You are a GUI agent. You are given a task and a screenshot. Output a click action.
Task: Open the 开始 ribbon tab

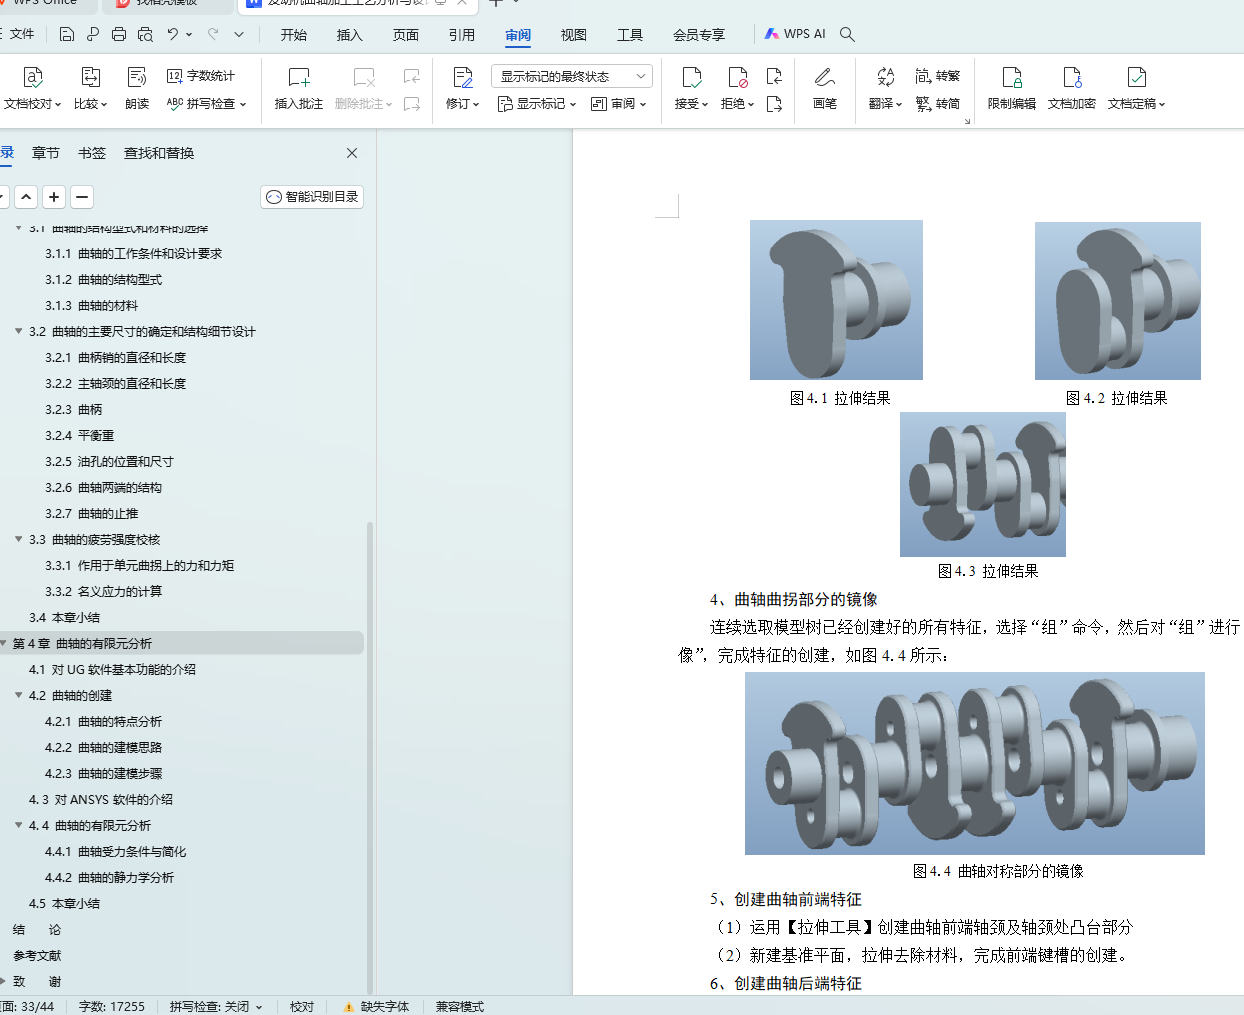294,35
